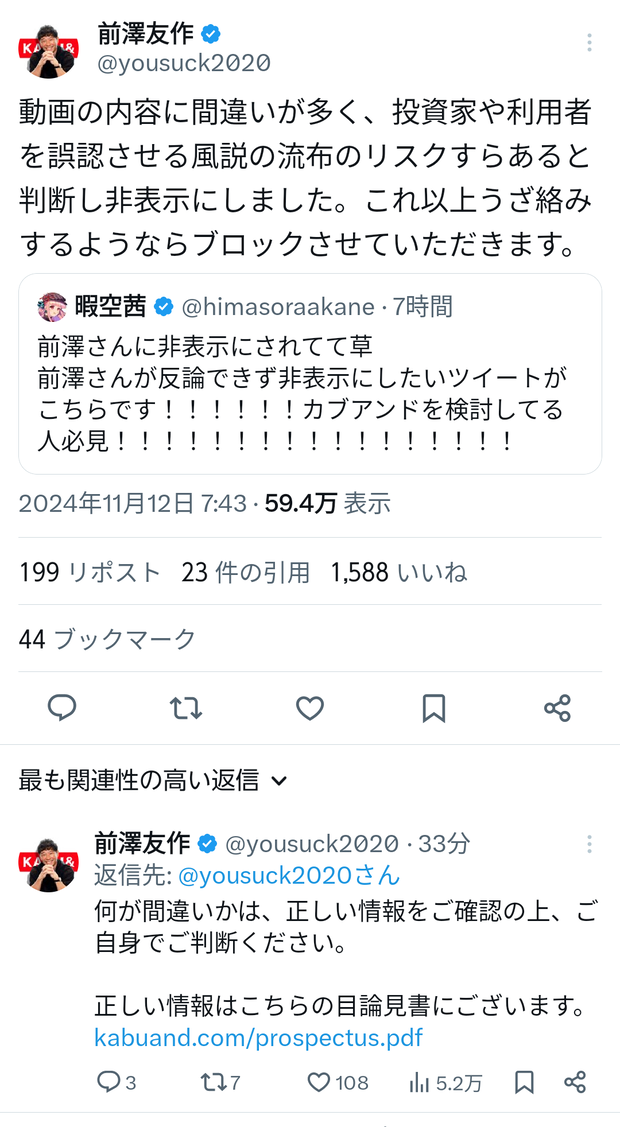This screenshot has height=1127, width=620.
Task: View analytics icon showing 5.2万 on reply
Action: [x=445, y=1082]
